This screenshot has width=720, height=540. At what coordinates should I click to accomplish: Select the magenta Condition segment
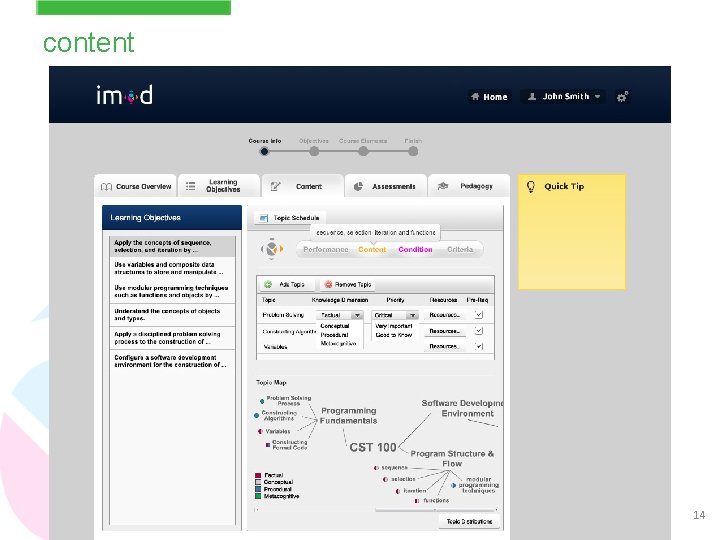coord(415,249)
